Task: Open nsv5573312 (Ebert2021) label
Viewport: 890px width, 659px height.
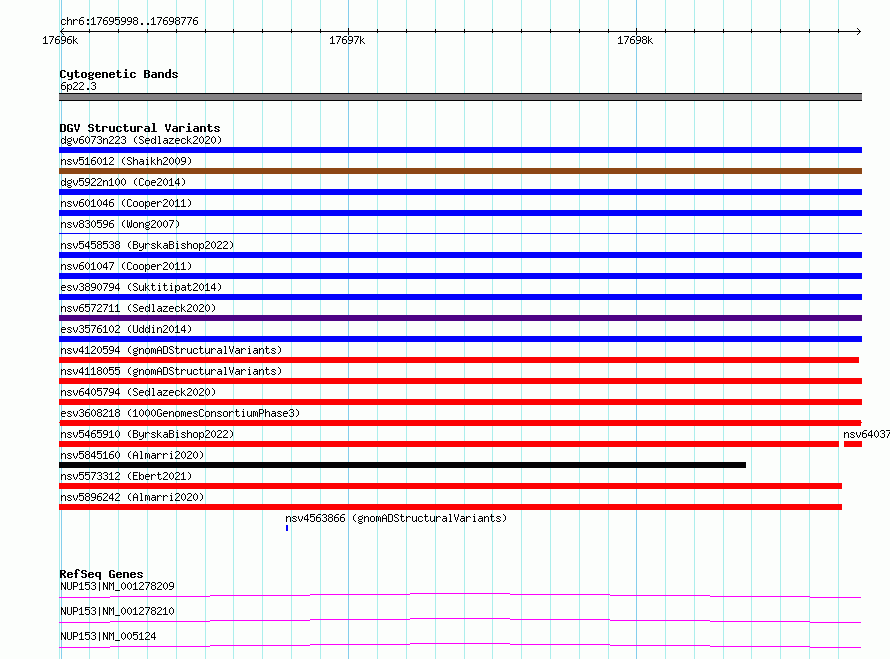Action: coord(126,476)
